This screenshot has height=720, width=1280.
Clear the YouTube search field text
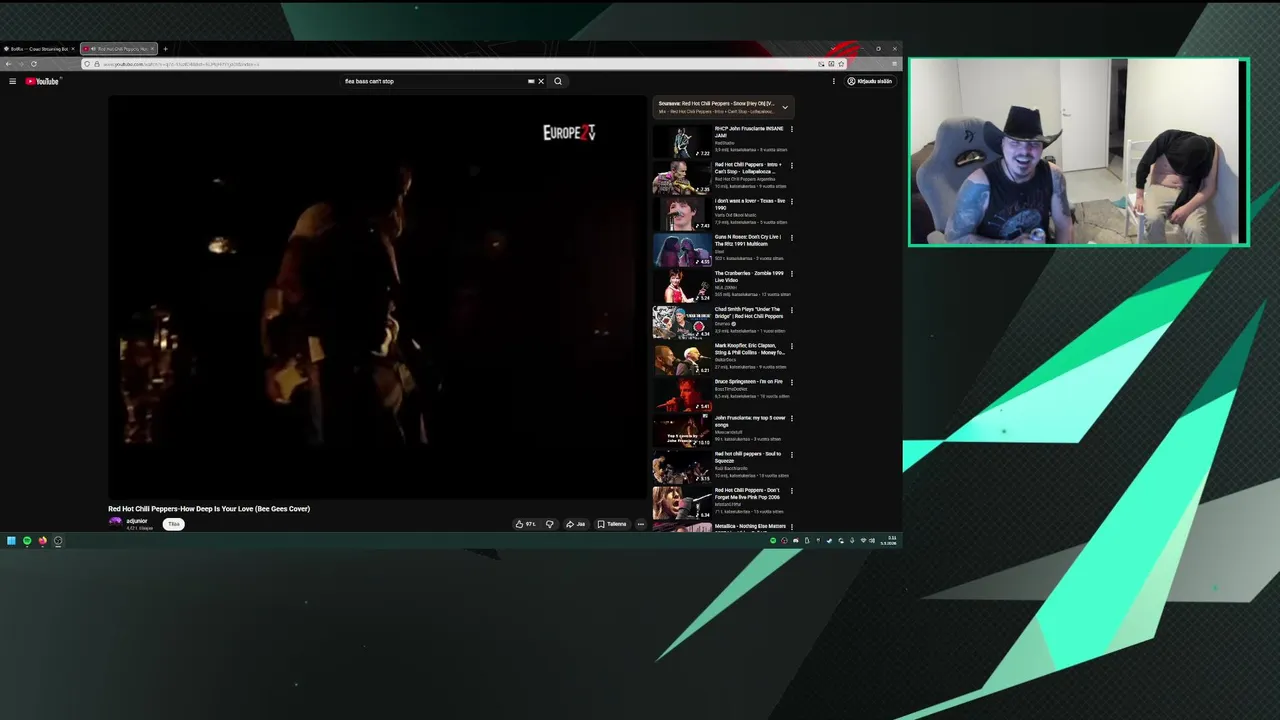pyautogui.click(x=541, y=81)
